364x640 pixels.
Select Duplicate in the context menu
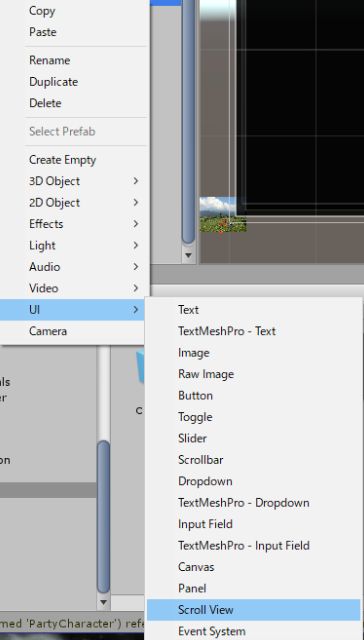53,82
